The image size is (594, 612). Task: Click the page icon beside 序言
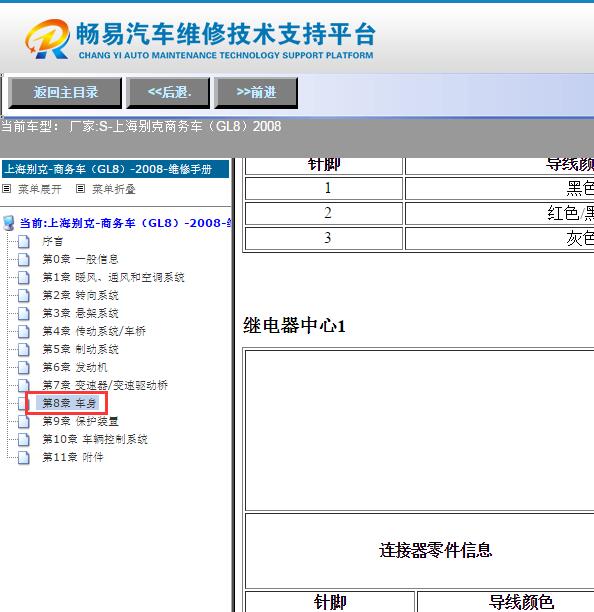click(24, 242)
